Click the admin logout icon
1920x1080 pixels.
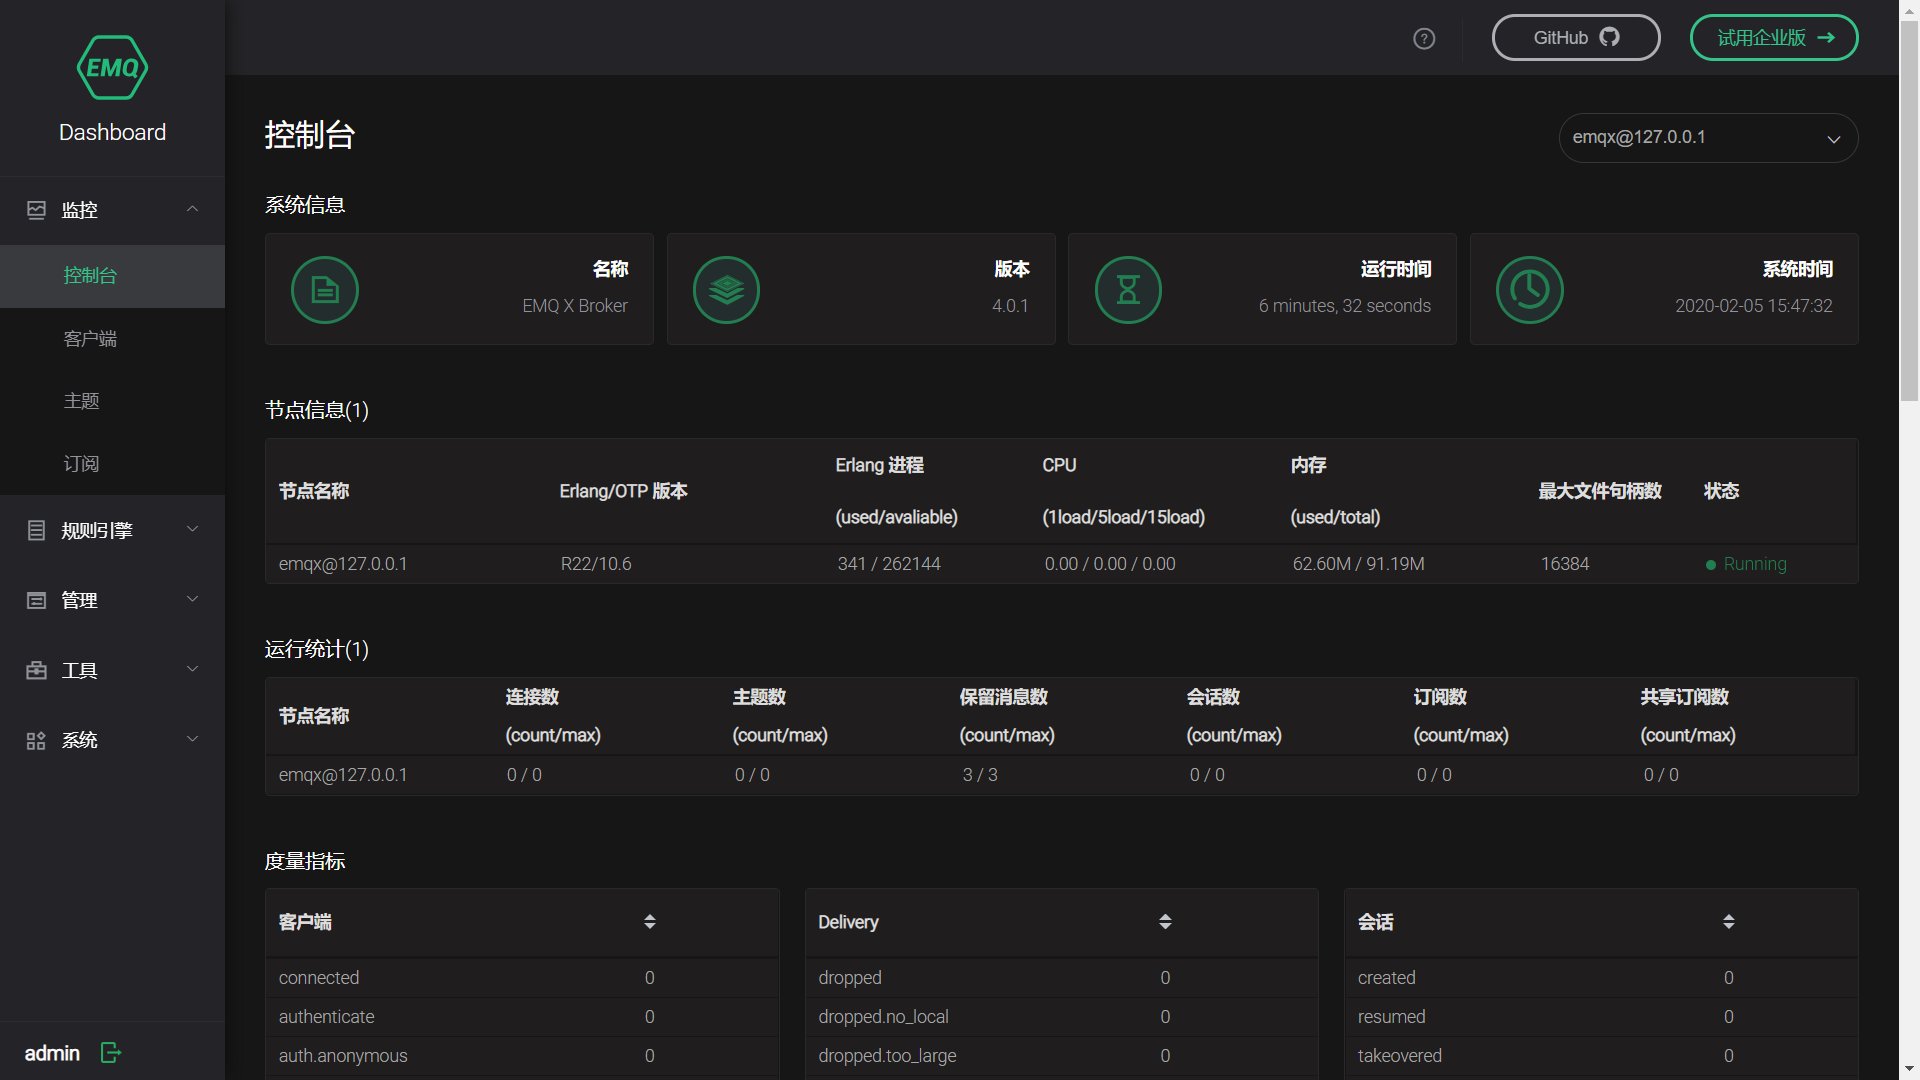pyautogui.click(x=111, y=1052)
